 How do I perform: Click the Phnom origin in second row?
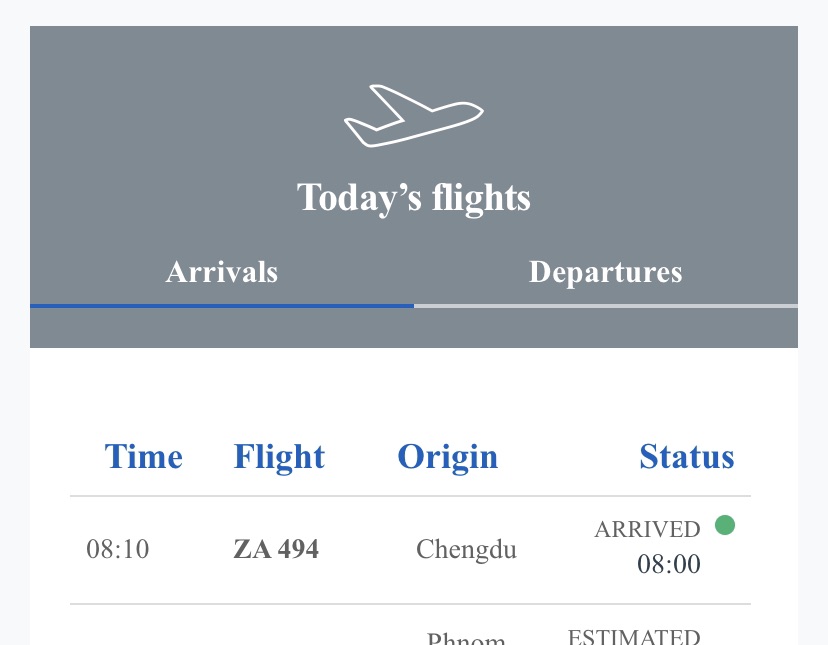pos(466,638)
